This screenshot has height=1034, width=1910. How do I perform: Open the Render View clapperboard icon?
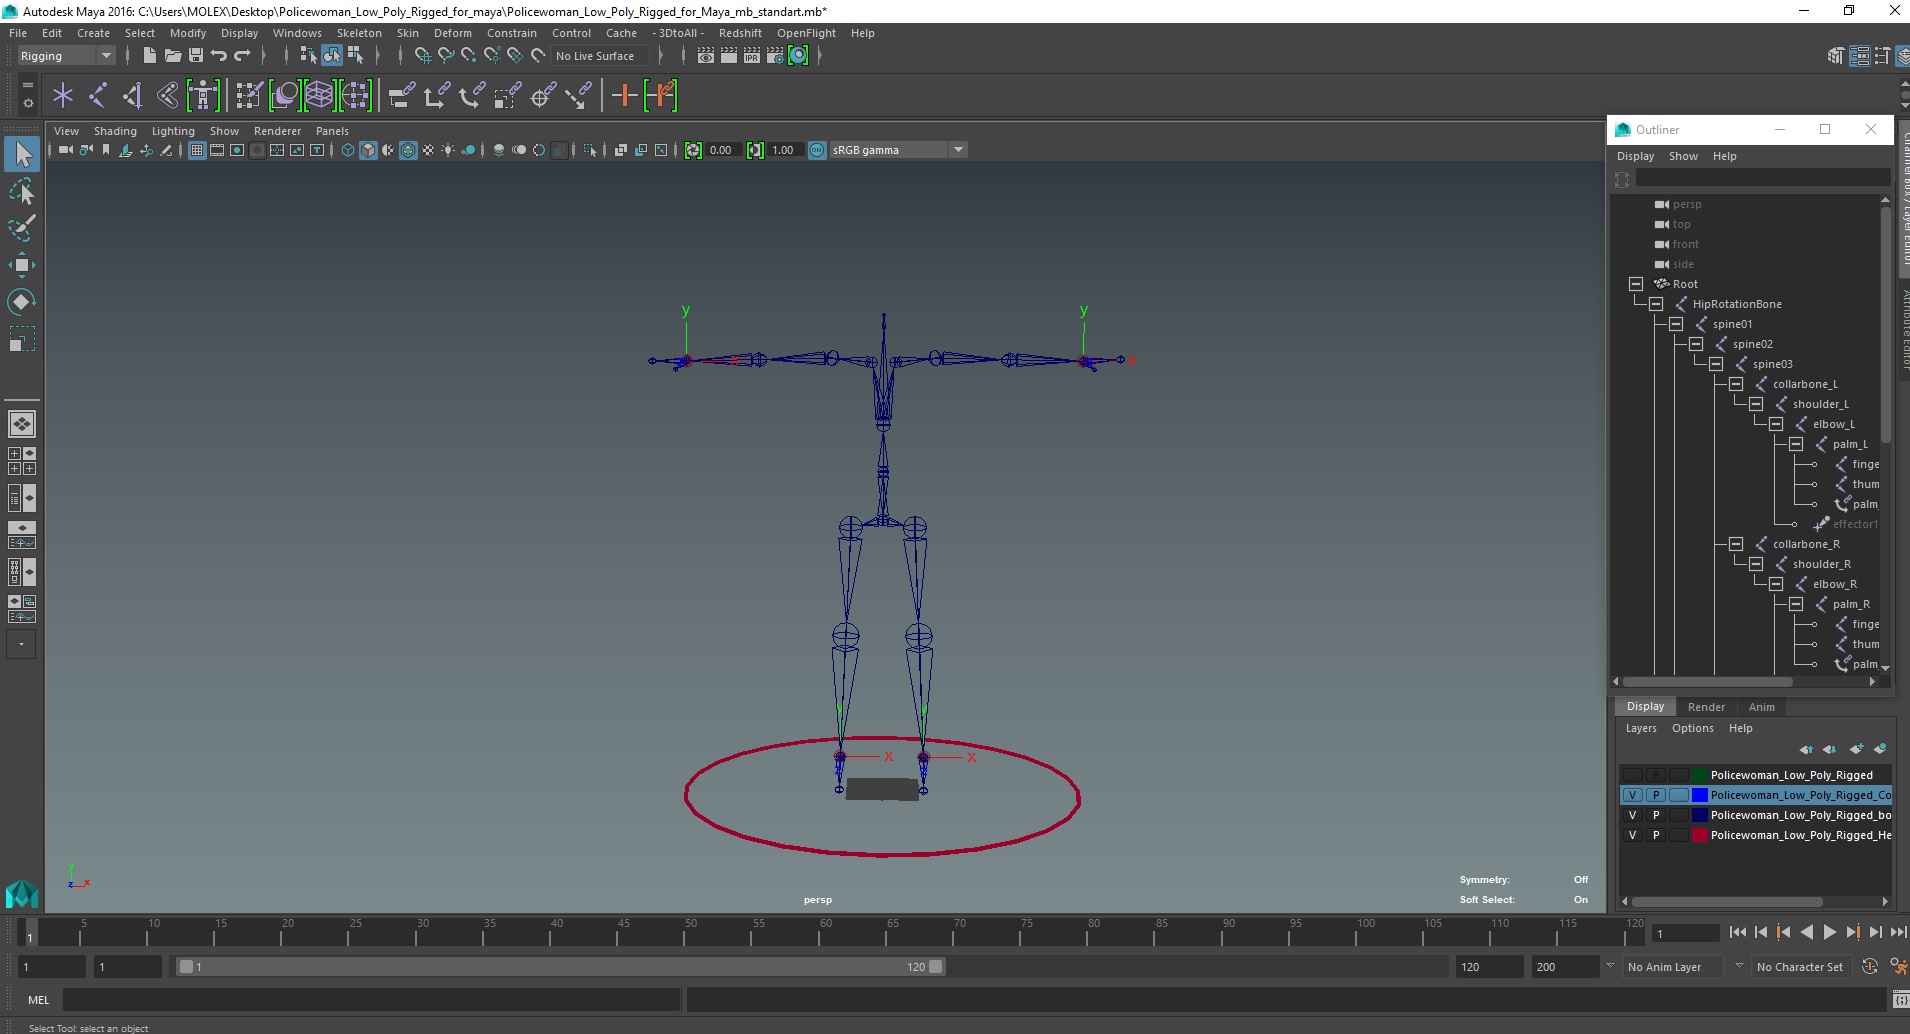706,56
